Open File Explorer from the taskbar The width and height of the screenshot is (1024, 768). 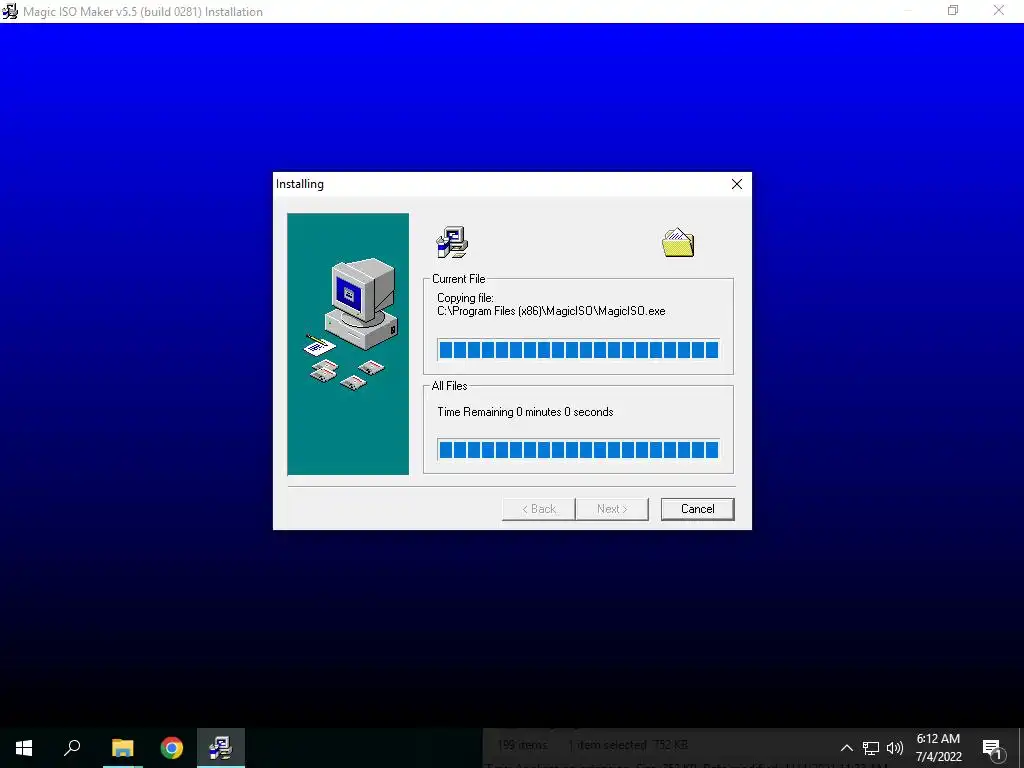click(122, 748)
